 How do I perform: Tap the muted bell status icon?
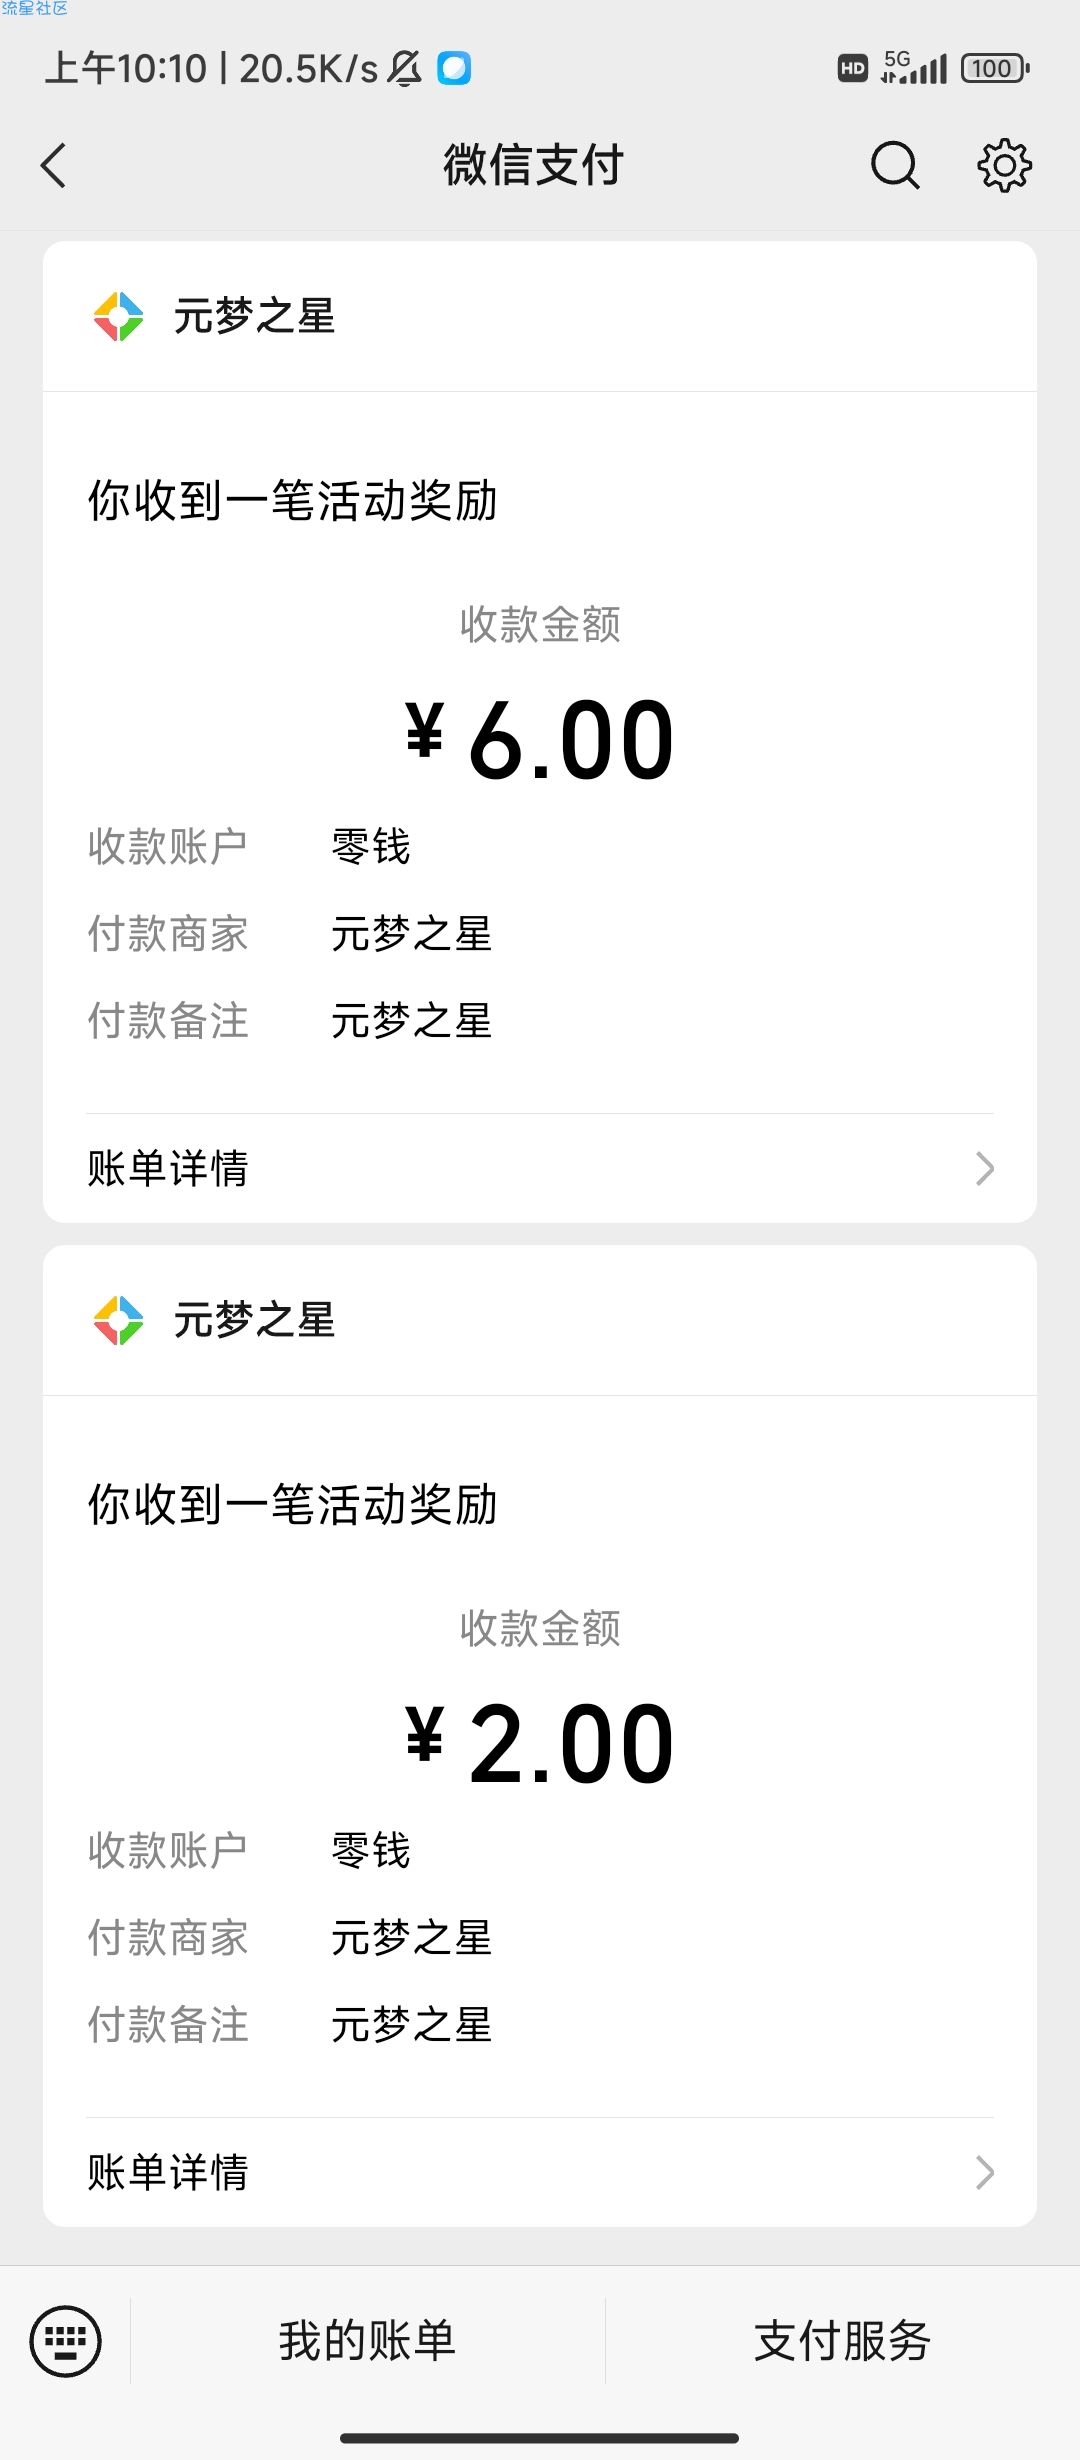405,69
